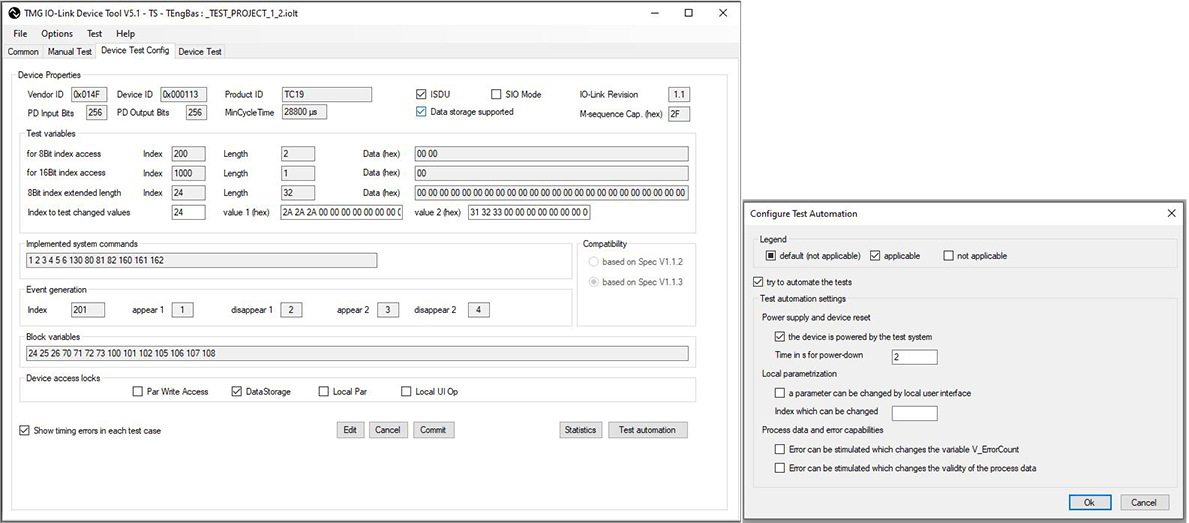Click the M-sequence Cap. hex field

click(x=679, y=114)
